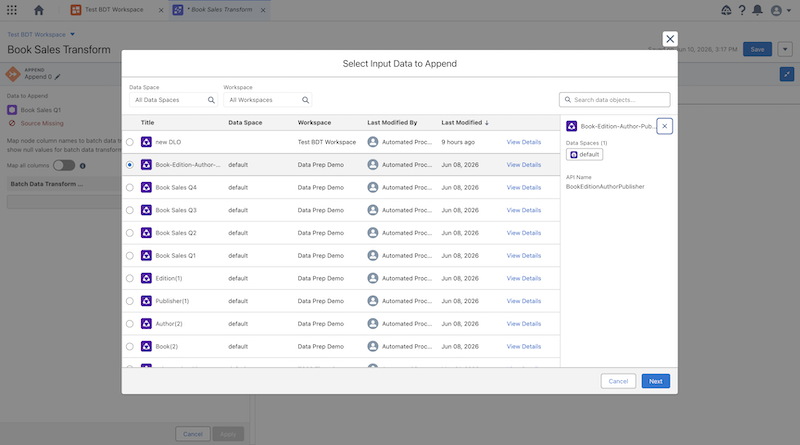Click the search icon in Data Space field
This screenshot has height=445, width=800.
click(x=211, y=100)
